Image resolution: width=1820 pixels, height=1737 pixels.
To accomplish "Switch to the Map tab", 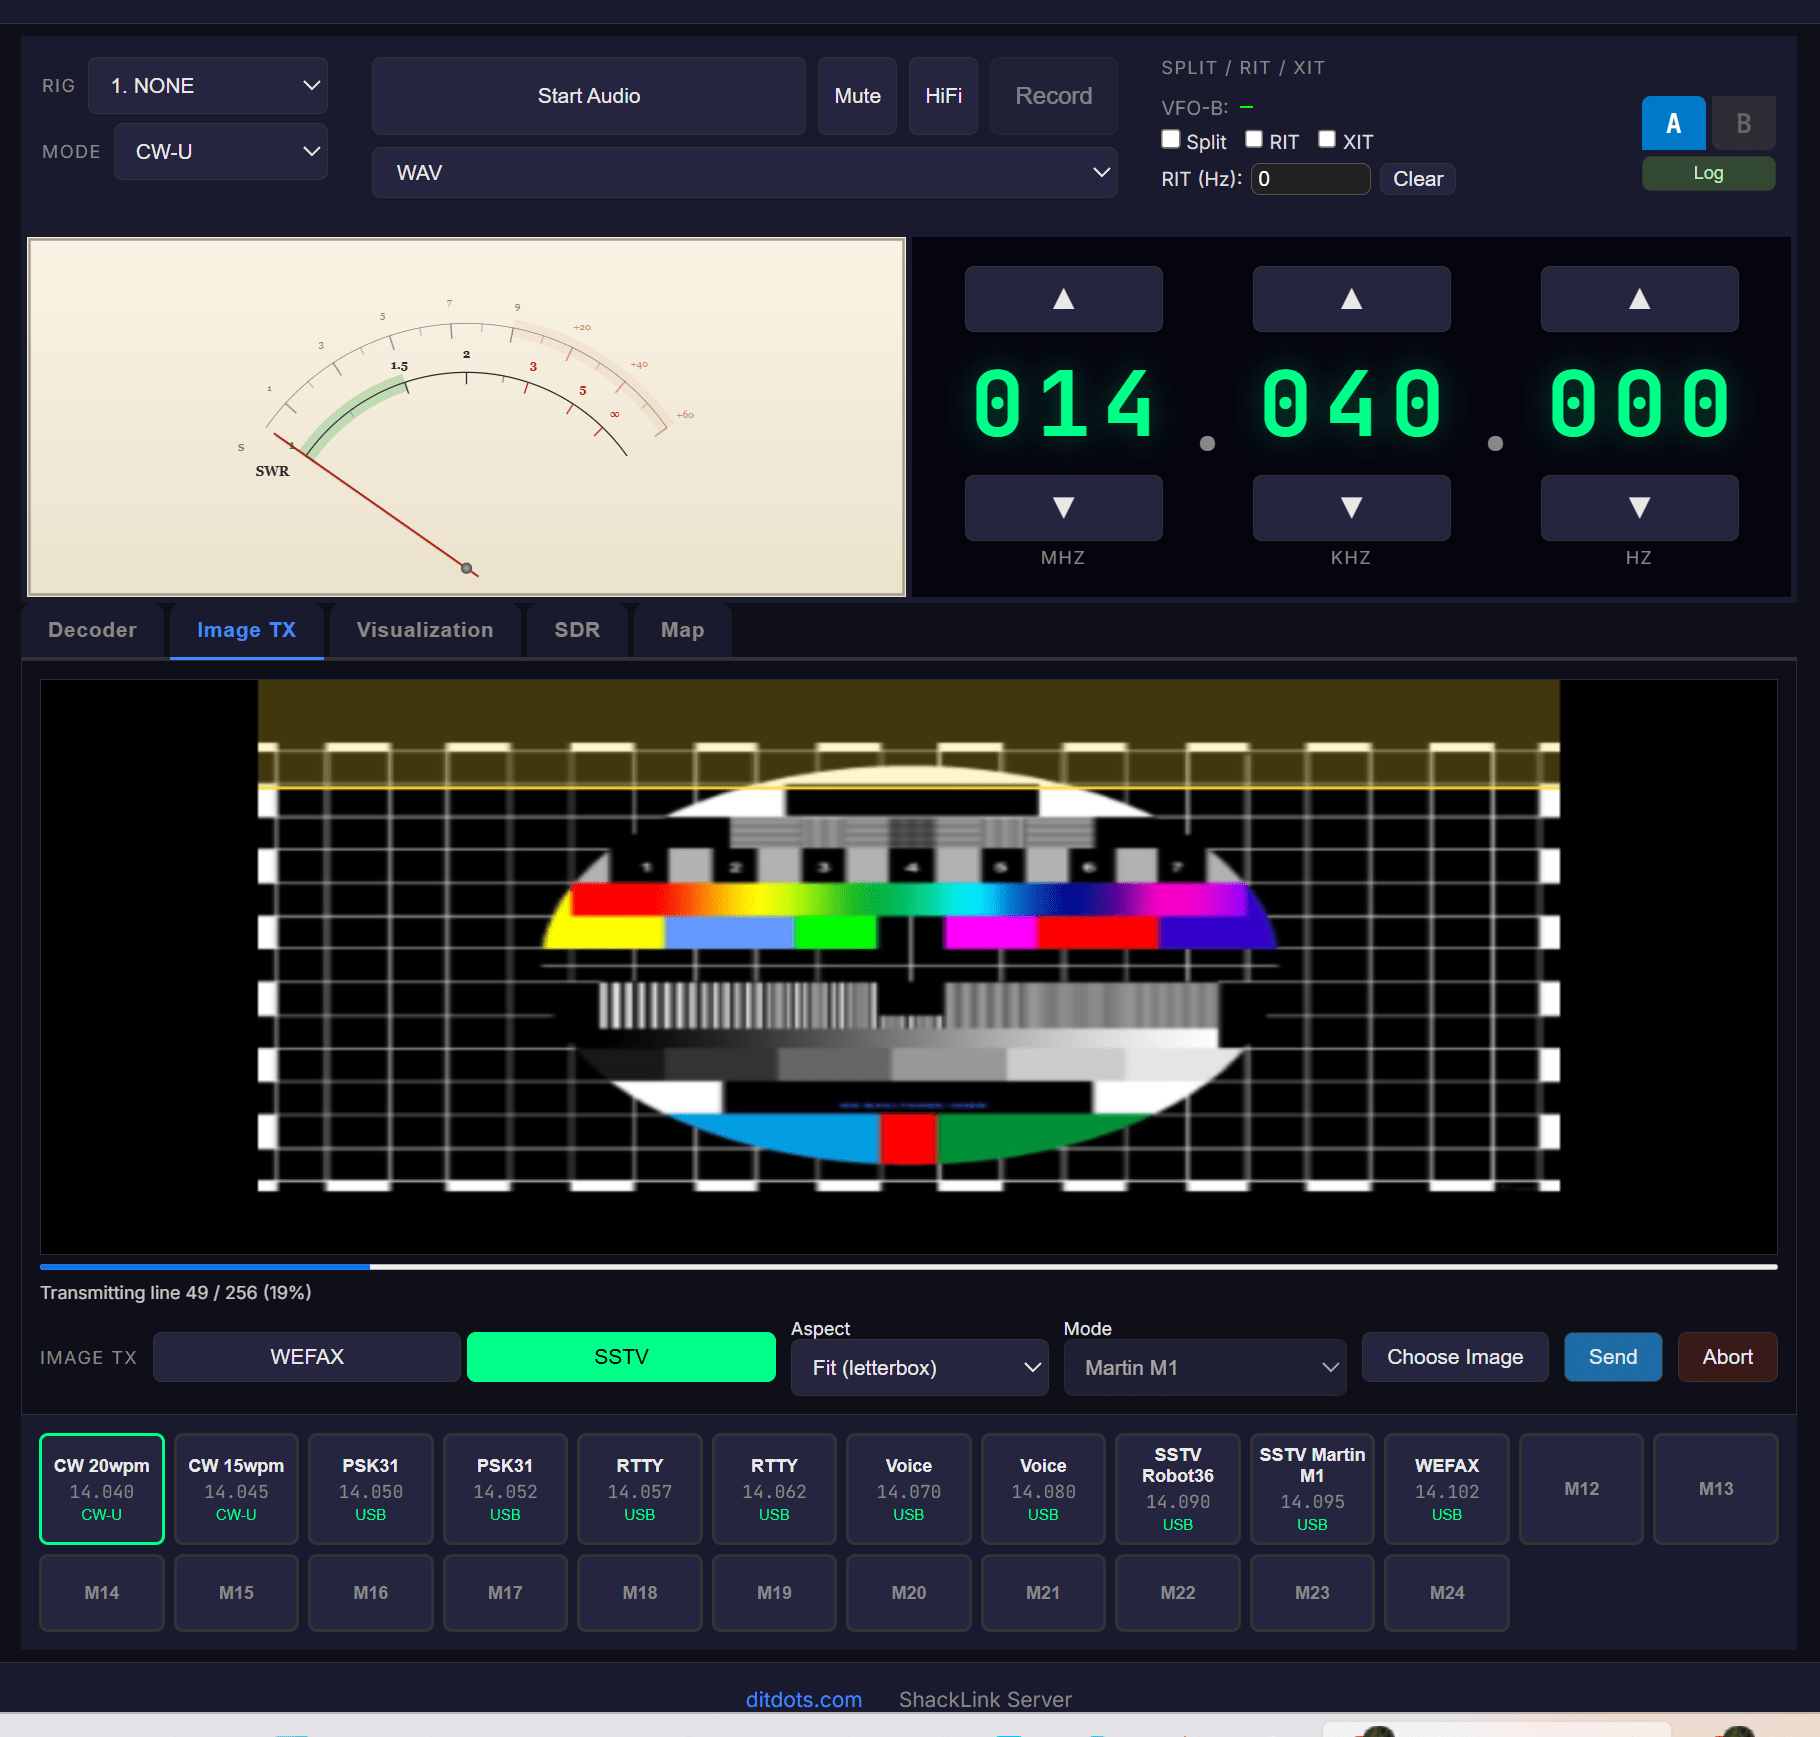I will coord(682,630).
